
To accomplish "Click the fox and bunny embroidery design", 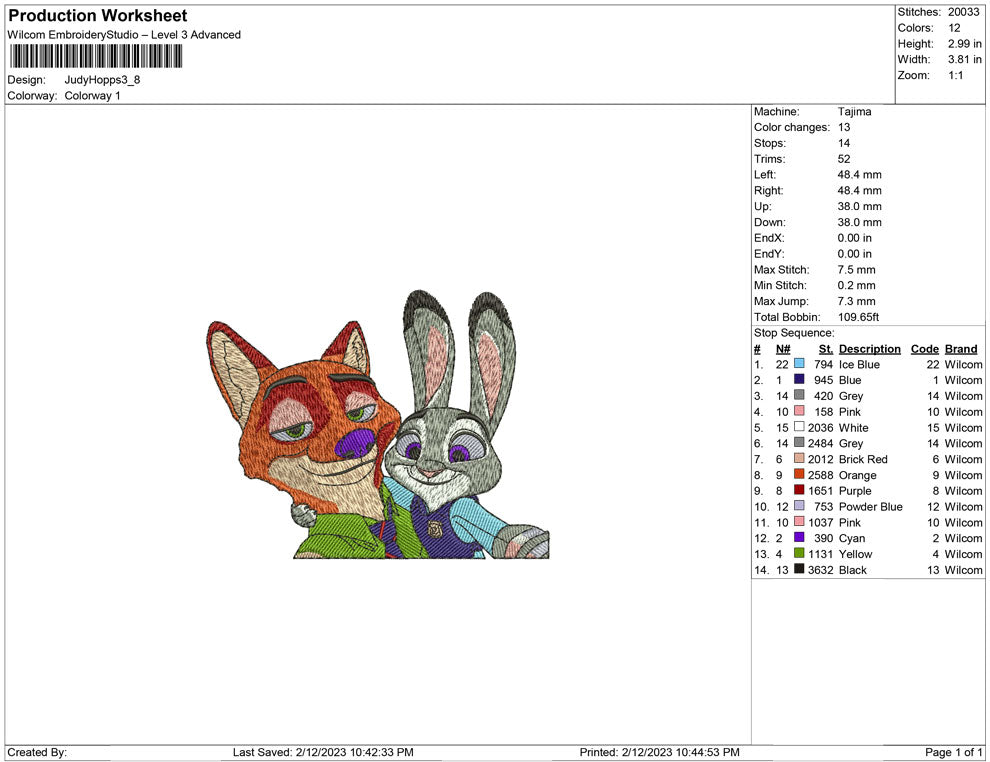I will [x=380, y=430].
